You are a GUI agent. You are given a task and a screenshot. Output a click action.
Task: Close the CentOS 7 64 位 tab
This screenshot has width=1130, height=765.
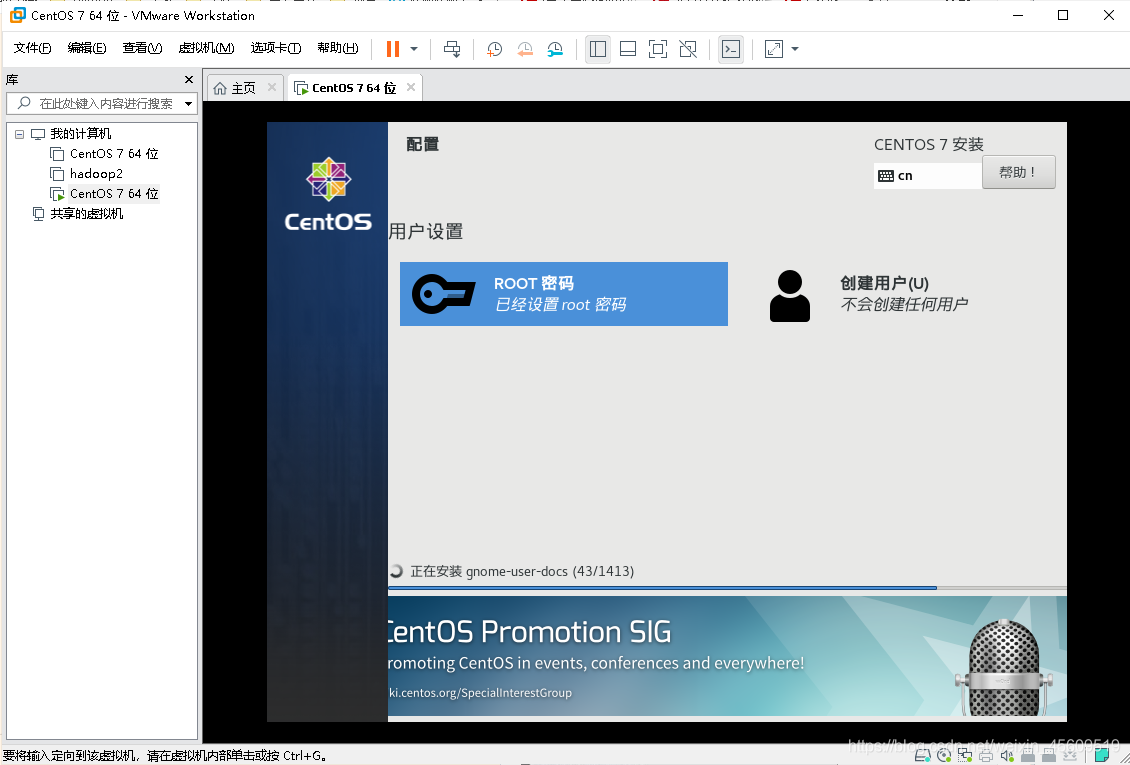point(411,87)
